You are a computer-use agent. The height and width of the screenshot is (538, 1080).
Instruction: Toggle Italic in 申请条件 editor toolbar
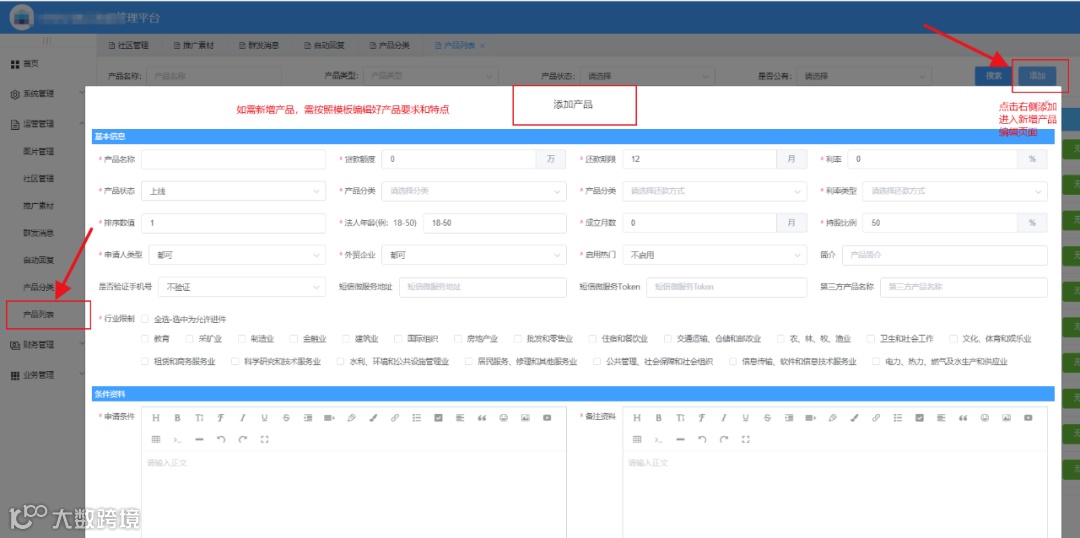point(242,417)
